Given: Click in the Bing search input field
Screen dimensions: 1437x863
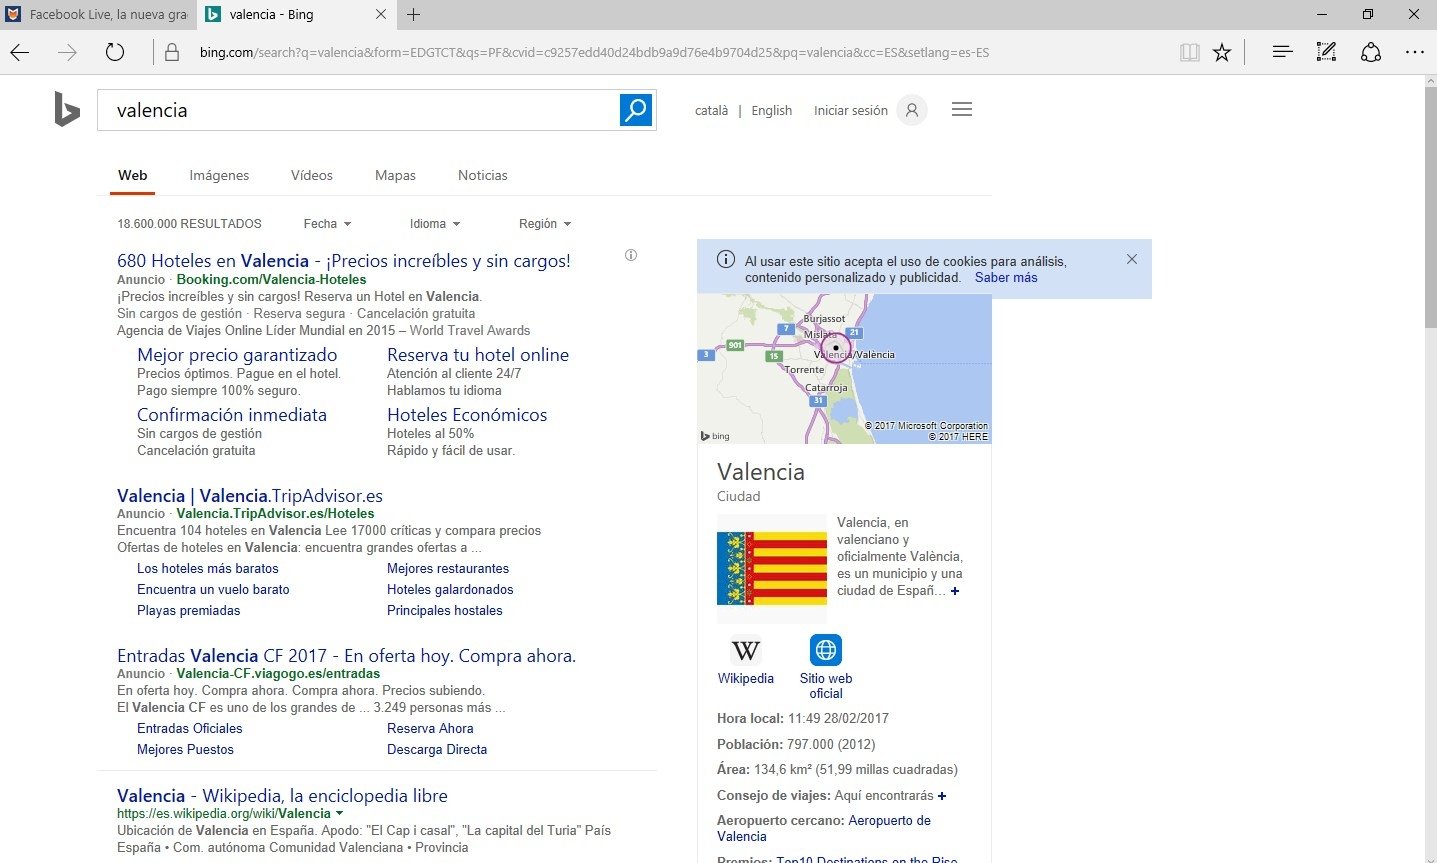Looking at the screenshot, I should [x=358, y=110].
